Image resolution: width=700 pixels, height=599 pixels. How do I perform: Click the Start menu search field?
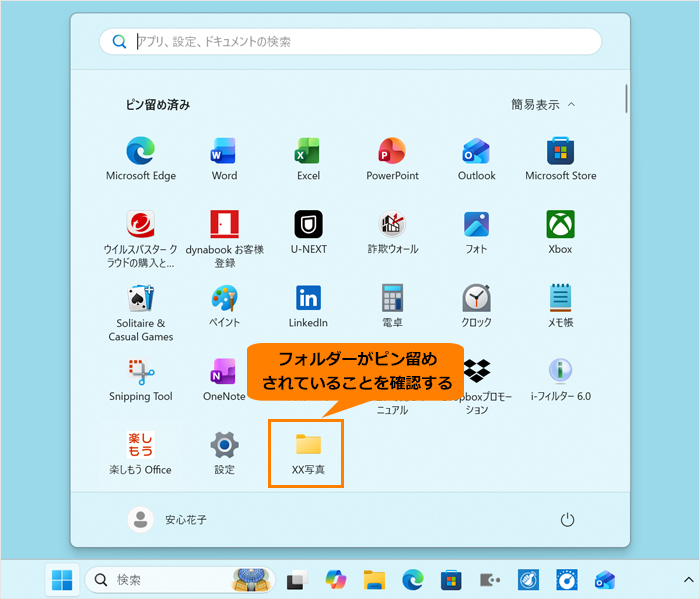[350, 42]
